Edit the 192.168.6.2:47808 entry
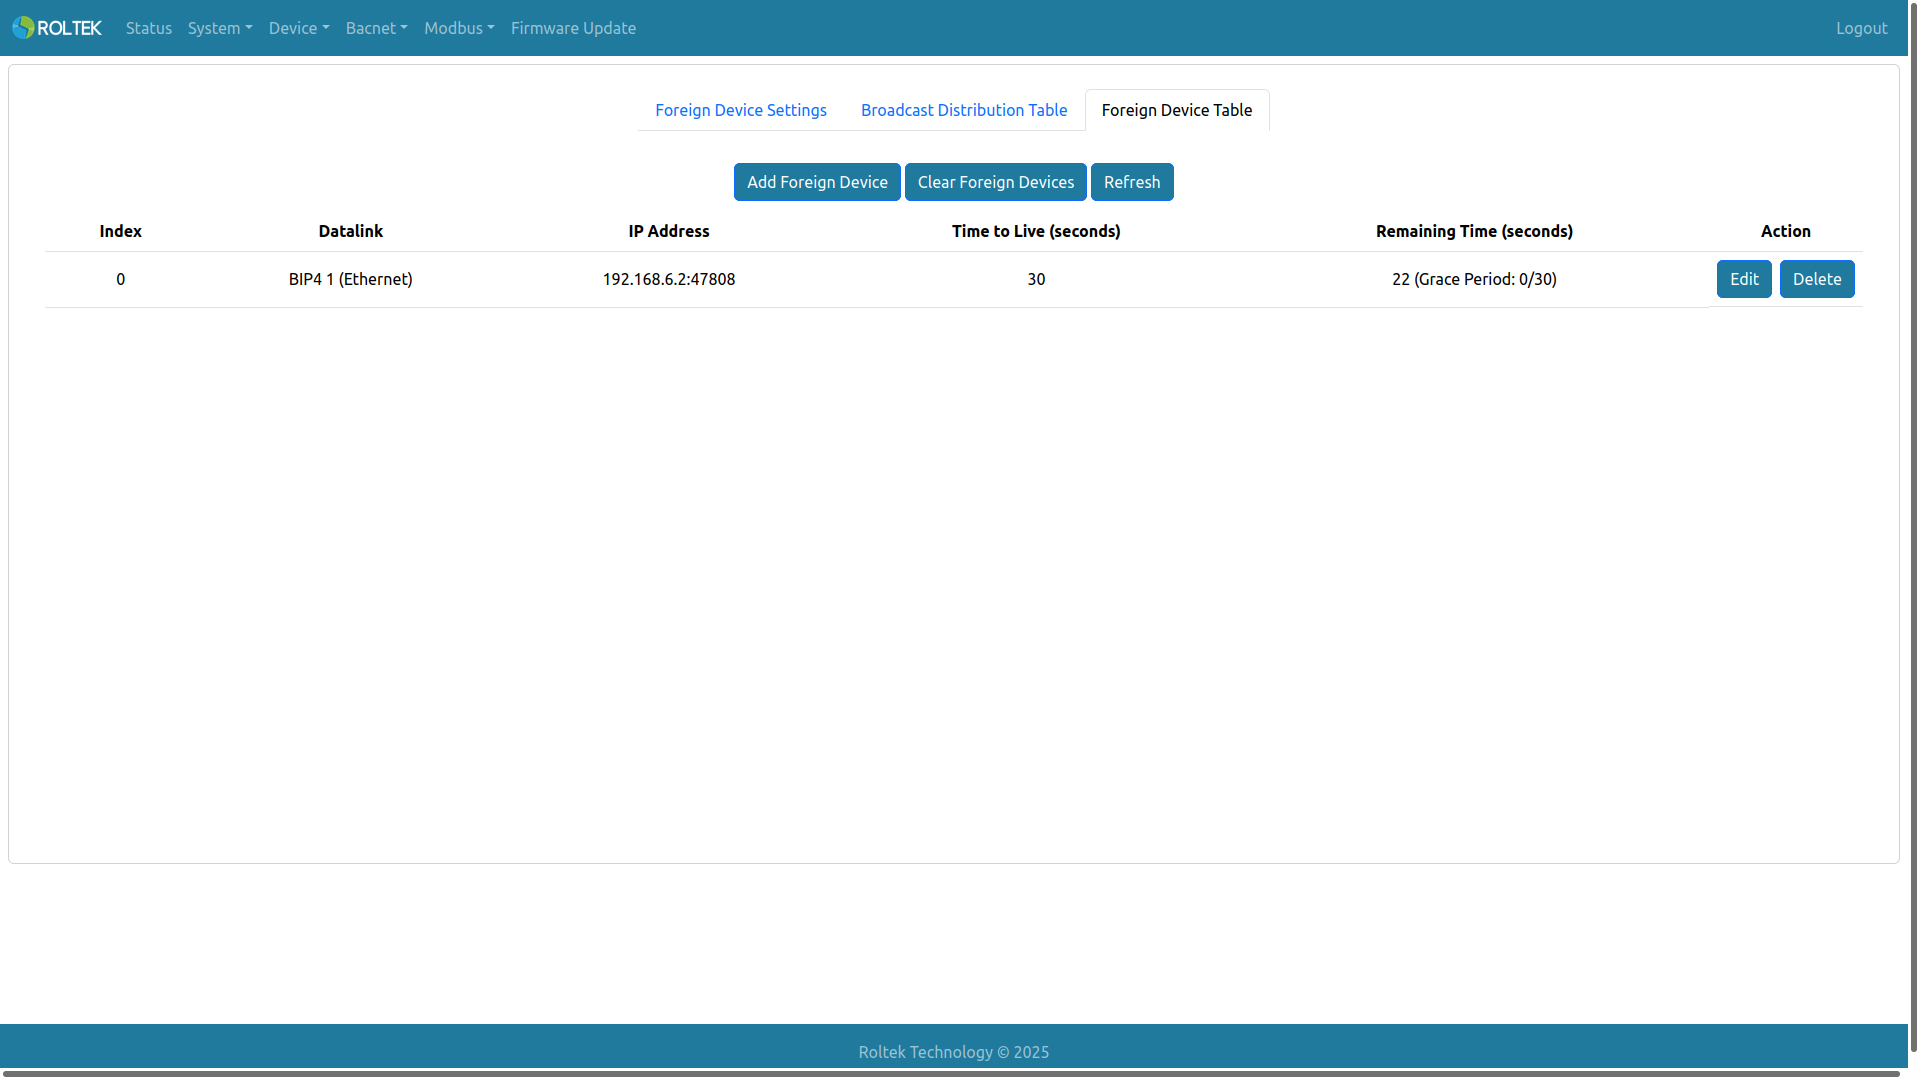 tap(1744, 279)
